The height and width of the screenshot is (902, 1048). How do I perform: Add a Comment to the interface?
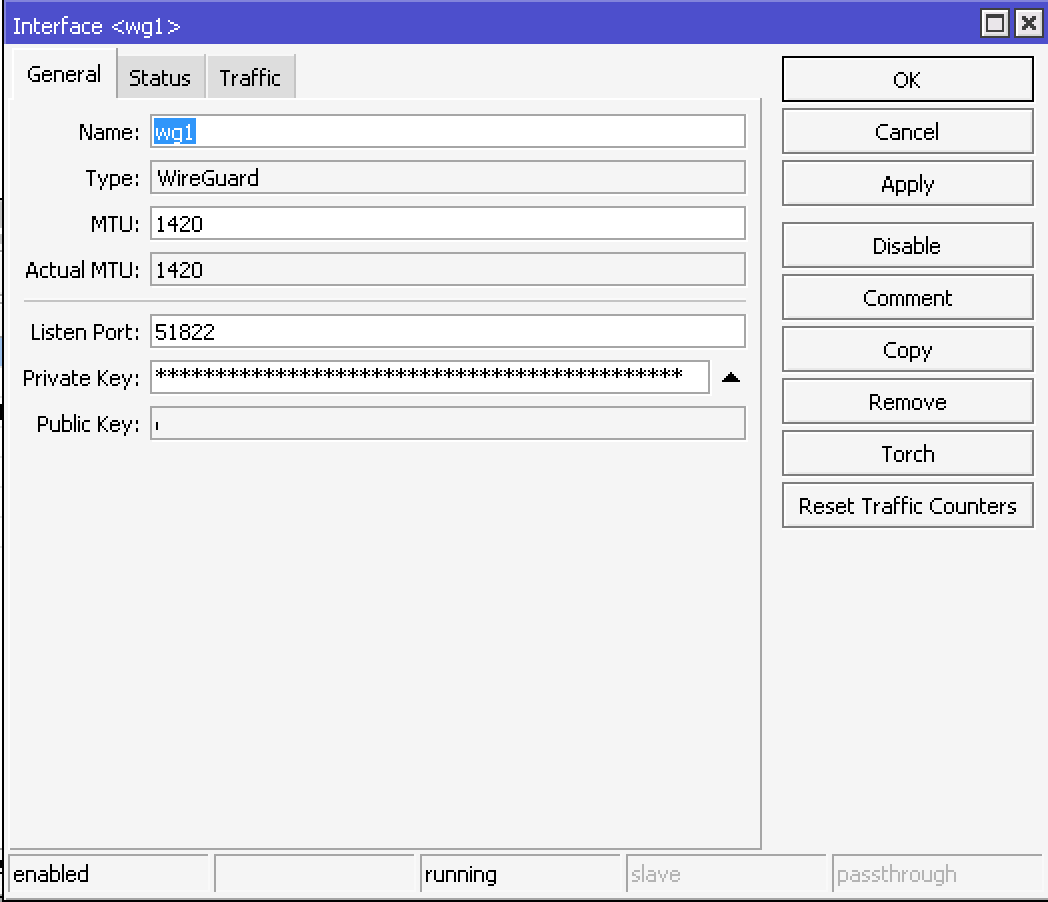[x=908, y=298]
